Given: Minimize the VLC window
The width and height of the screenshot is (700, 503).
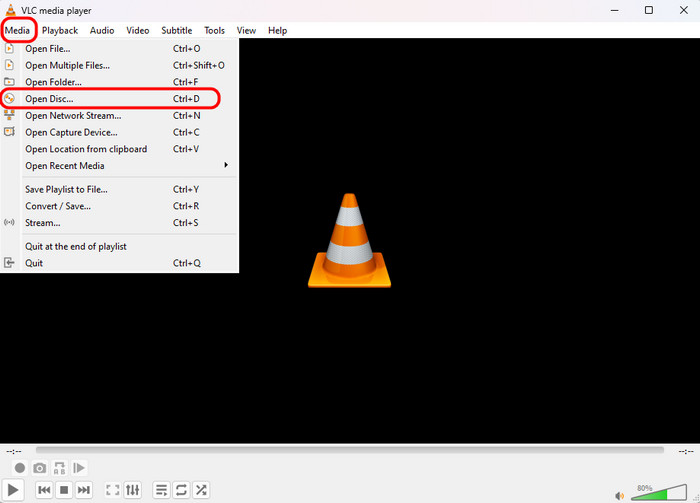Looking at the screenshot, I should pyautogui.click(x=615, y=10).
